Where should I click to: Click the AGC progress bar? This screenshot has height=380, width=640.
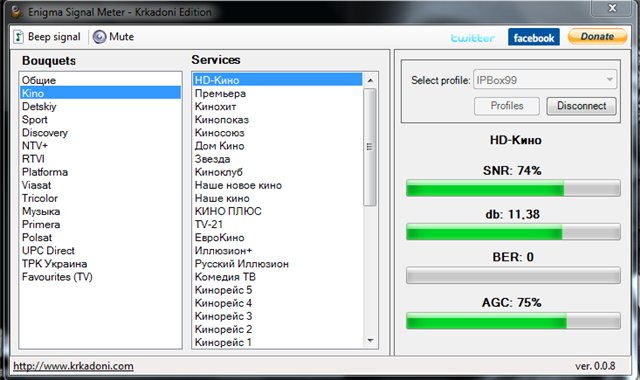[513, 320]
